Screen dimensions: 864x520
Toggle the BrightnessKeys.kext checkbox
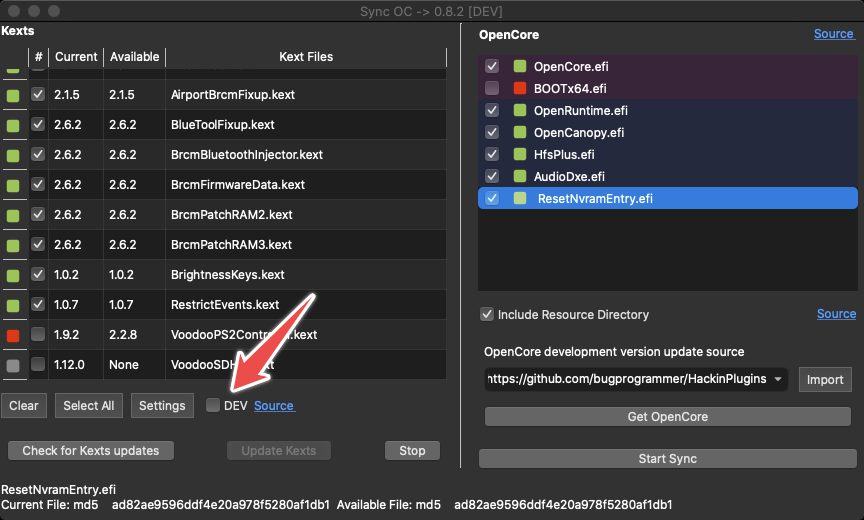tap(38, 274)
